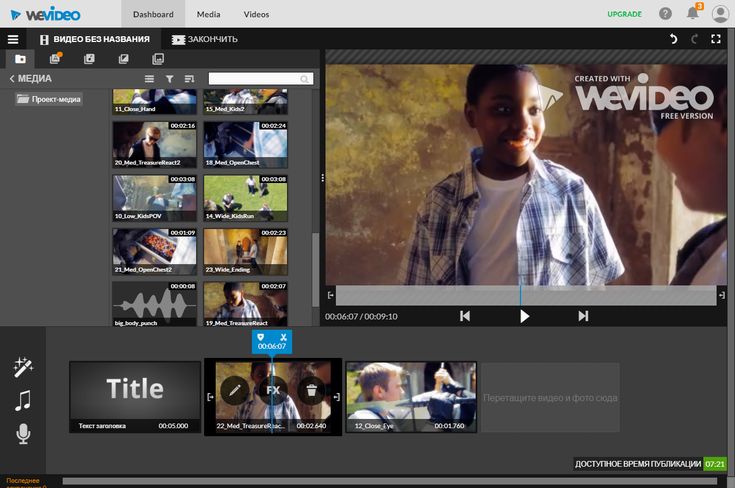Open the music note audio library

click(x=23, y=401)
